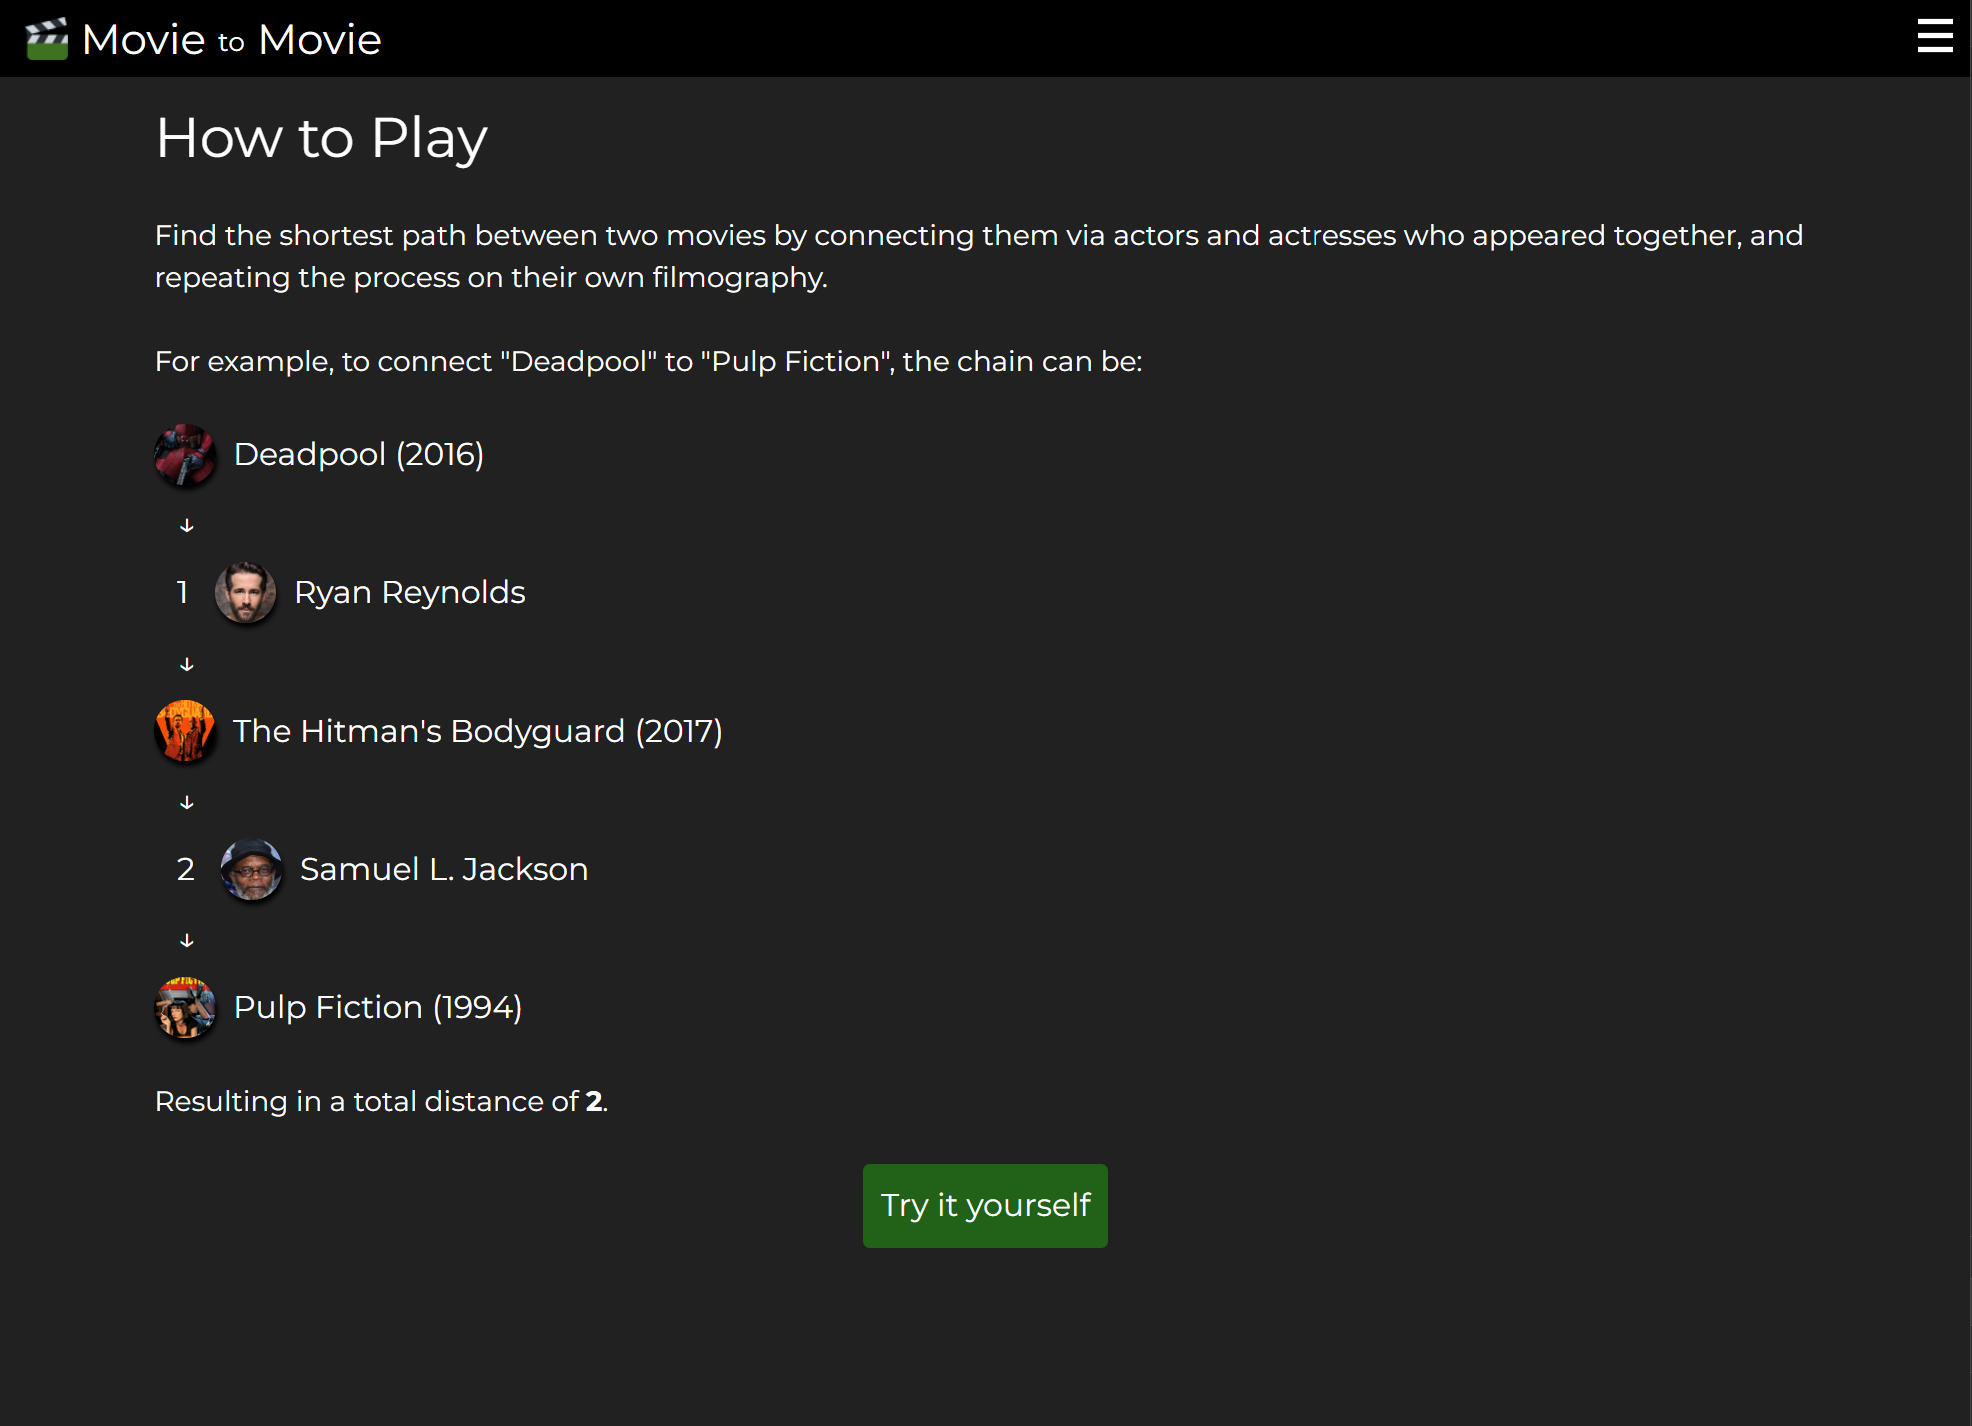This screenshot has height=1426, width=1972.
Task: Click the Try it yourself button
Action: pyautogui.click(x=985, y=1205)
